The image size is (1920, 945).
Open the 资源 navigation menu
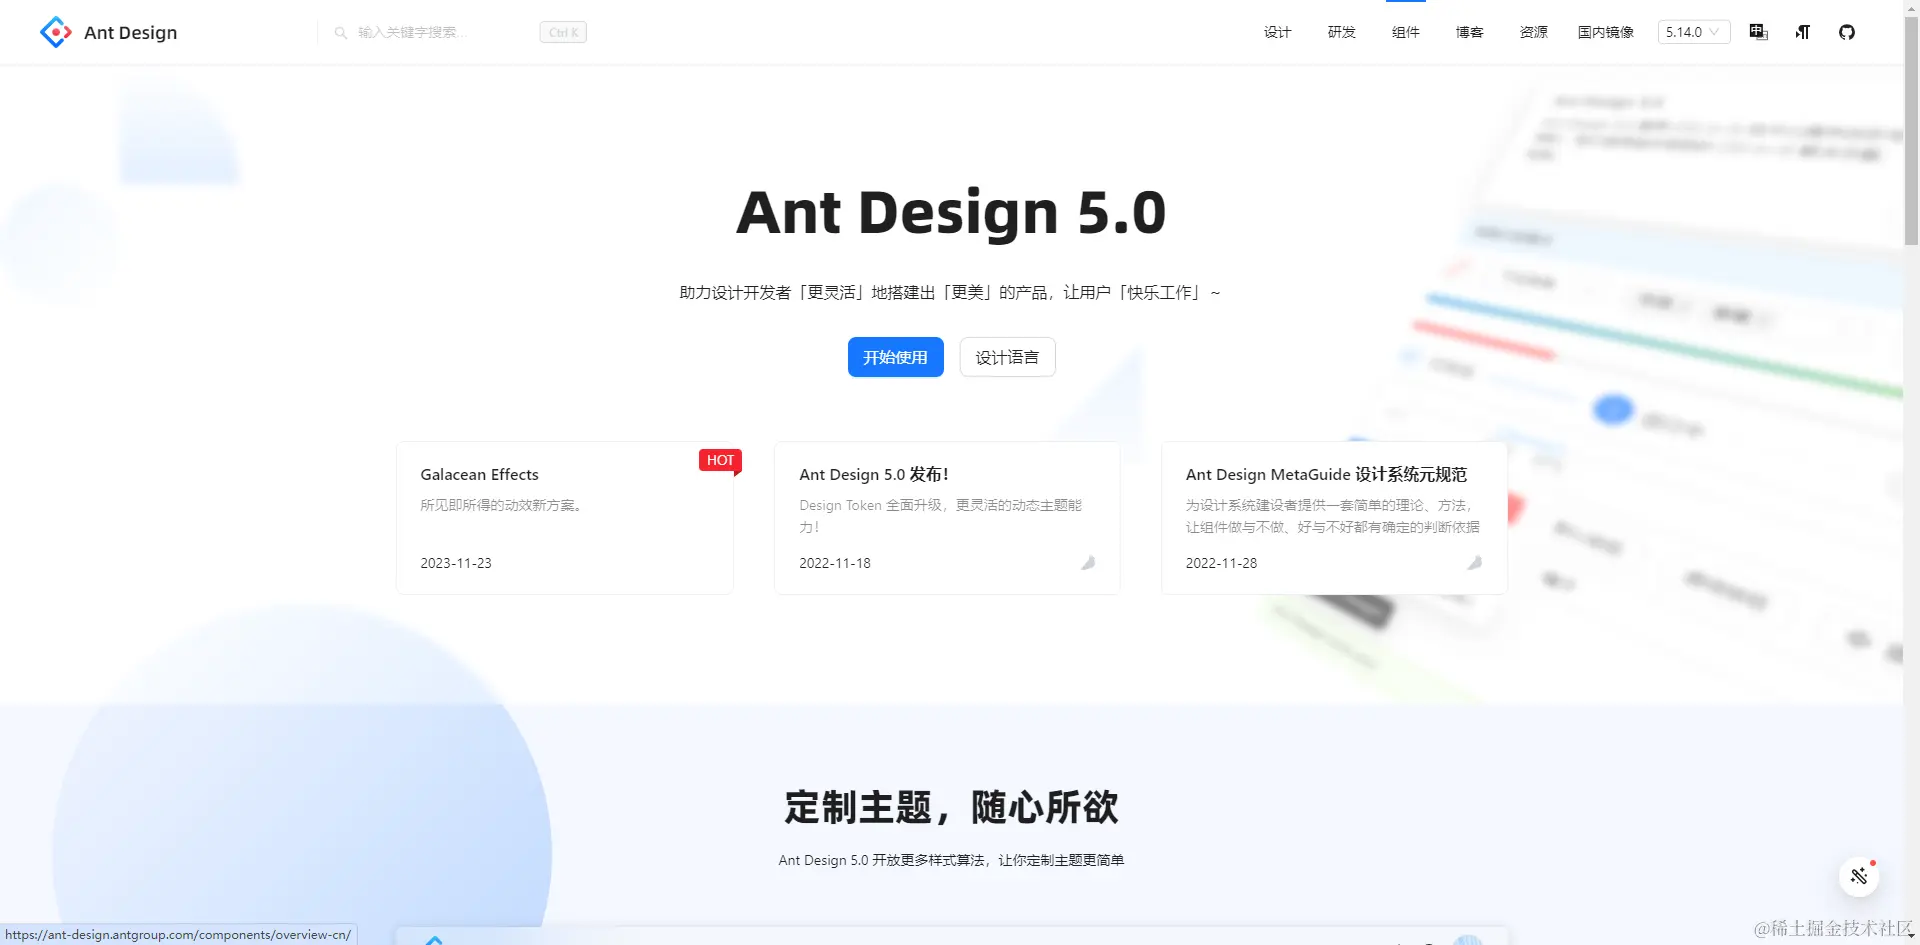click(x=1533, y=32)
